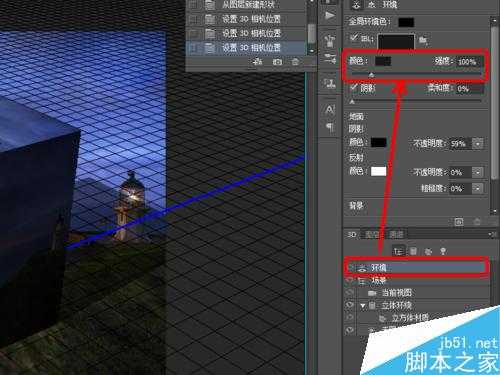
Task: Open the character panel 'A' icon
Action: tap(329, 110)
